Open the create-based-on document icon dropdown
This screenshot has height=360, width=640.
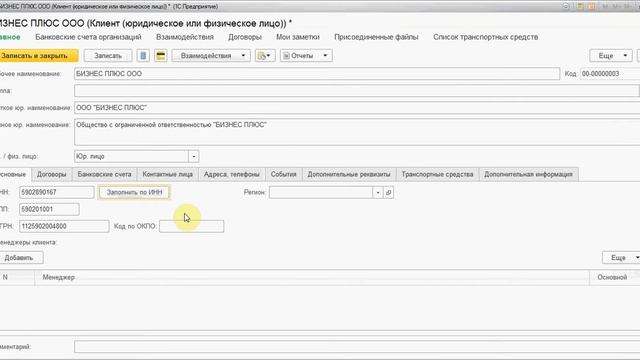pyautogui.click(x=265, y=56)
